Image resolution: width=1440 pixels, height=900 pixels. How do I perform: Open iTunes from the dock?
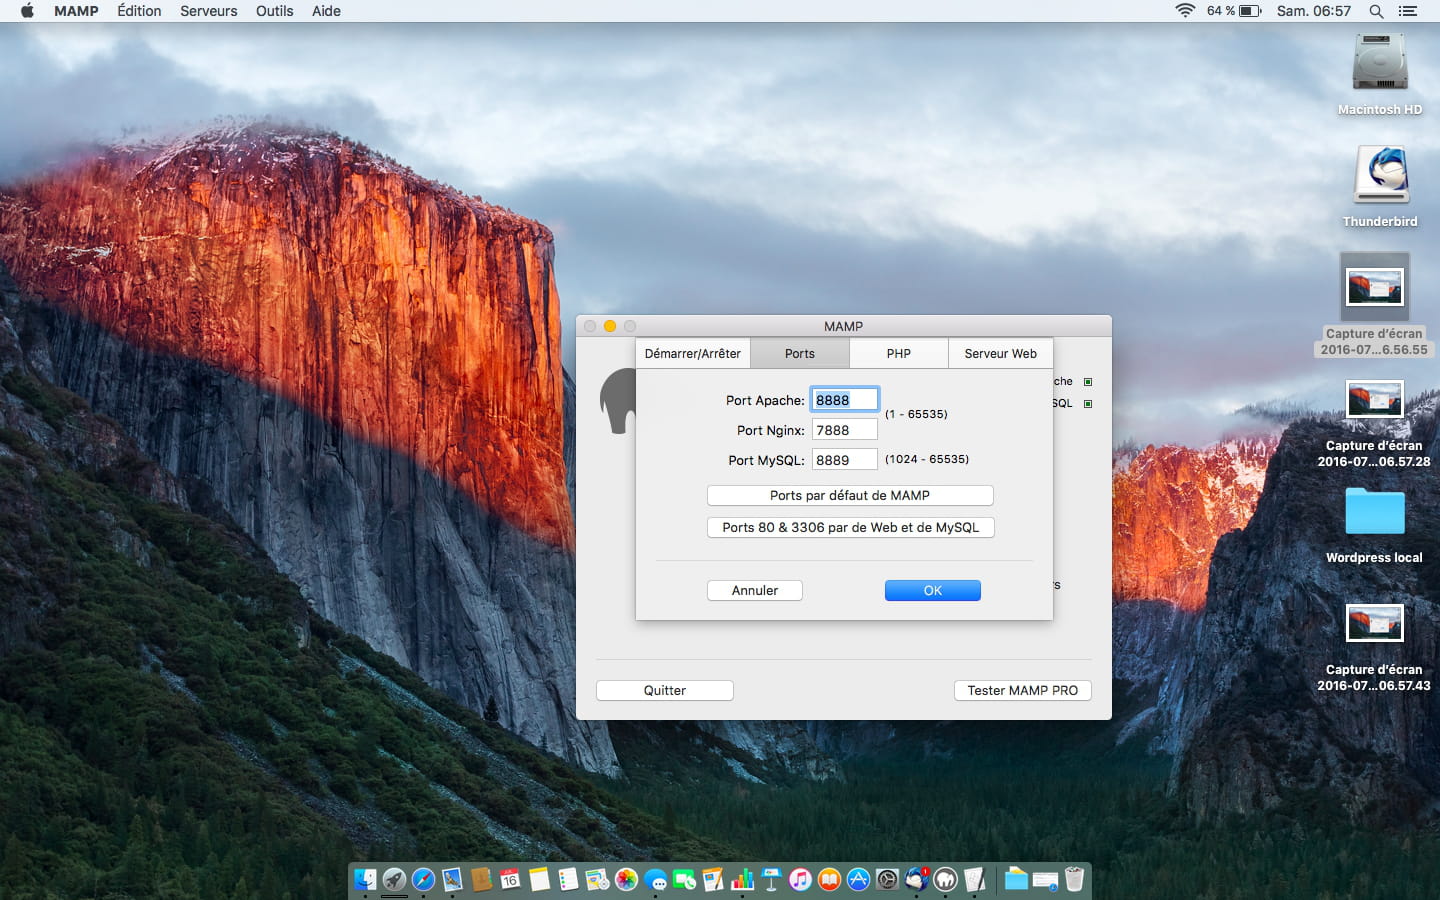coord(800,879)
